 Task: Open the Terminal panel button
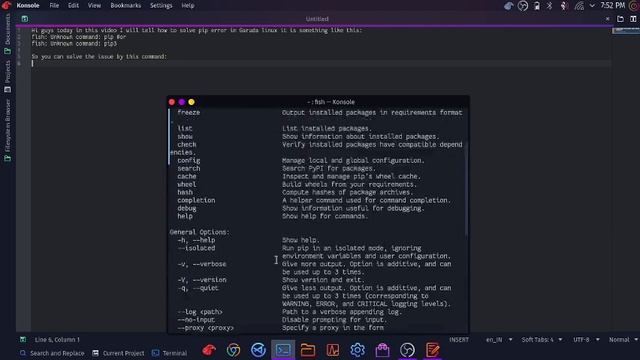pos(169,353)
